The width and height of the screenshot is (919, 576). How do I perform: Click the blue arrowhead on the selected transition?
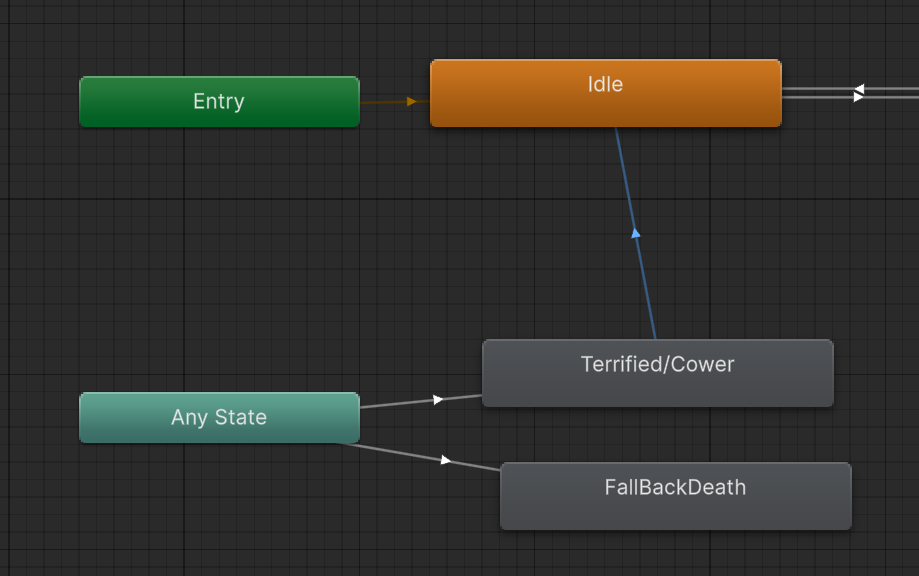click(x=635, y=233)
